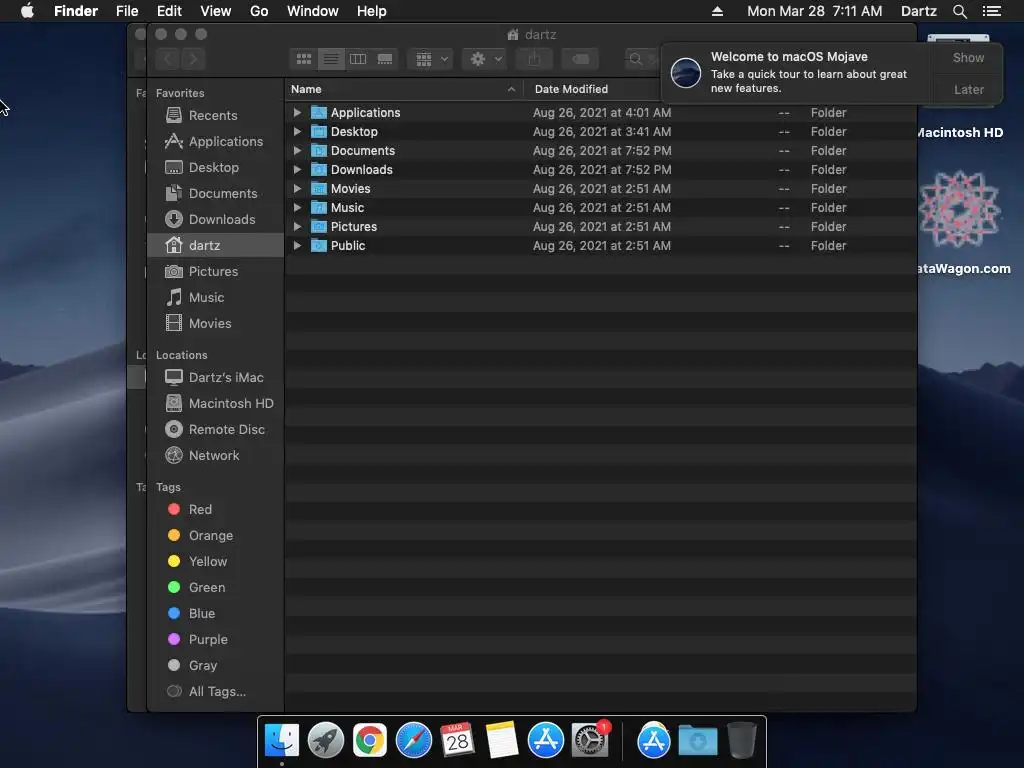The width and height of the screenshot is (1024, 768).
Task: Select Dartz's iMac under Locations
Action: [x=214, y=377]
